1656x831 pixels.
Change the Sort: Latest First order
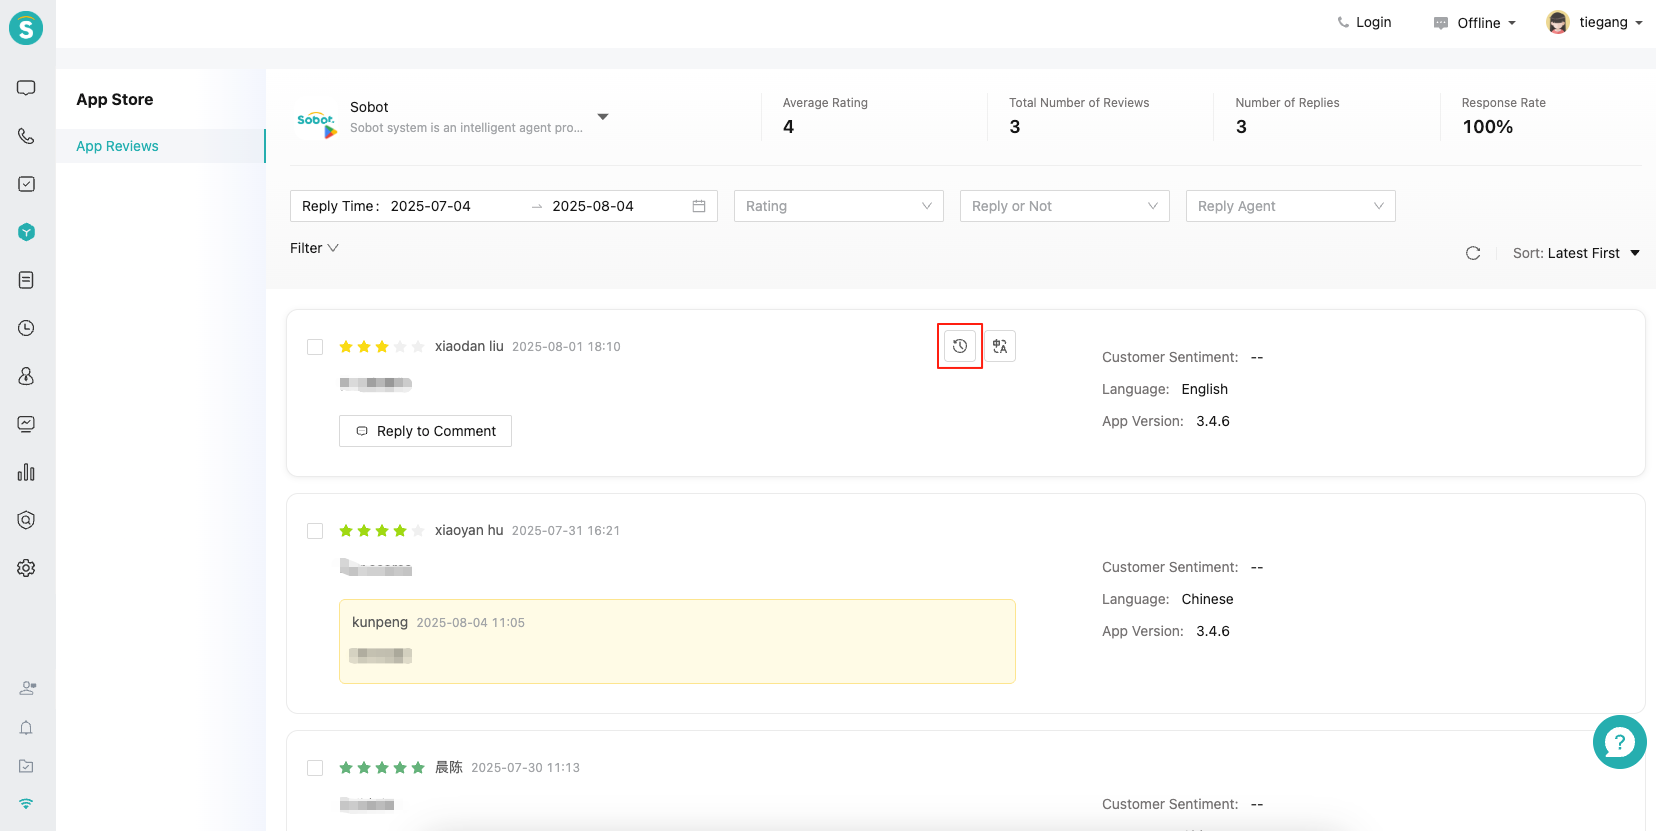pyautogui.click(x=1576, y=253)
